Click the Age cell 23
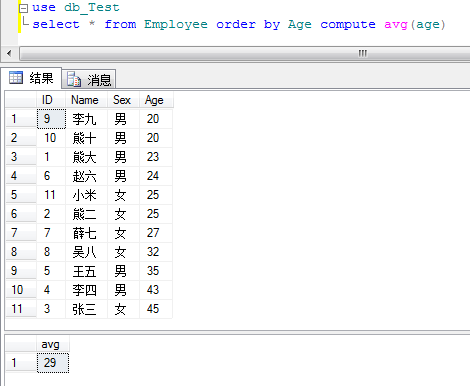470x386 pixels. tap(156, 157)
